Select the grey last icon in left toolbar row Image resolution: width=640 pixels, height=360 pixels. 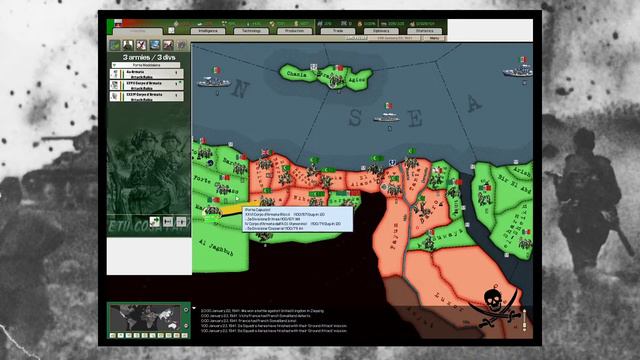(181, 45)
